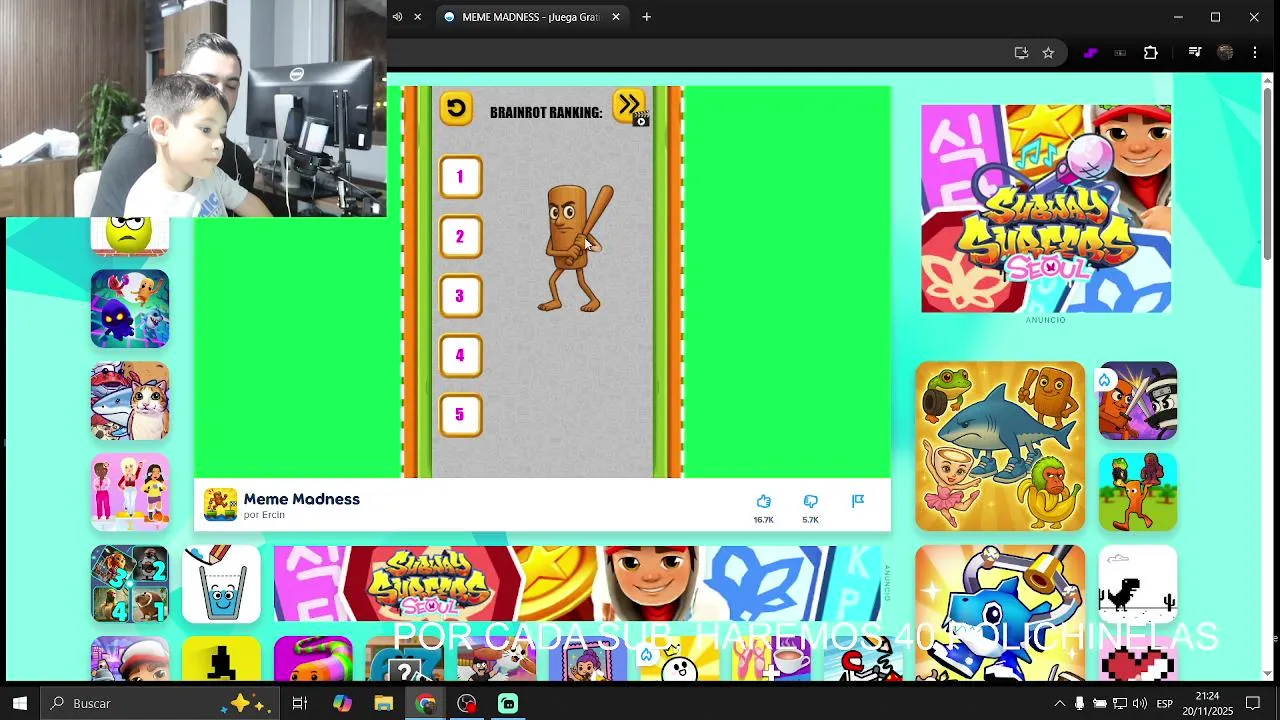Click the muted-audio icon on first tab

tap(397, 17)
